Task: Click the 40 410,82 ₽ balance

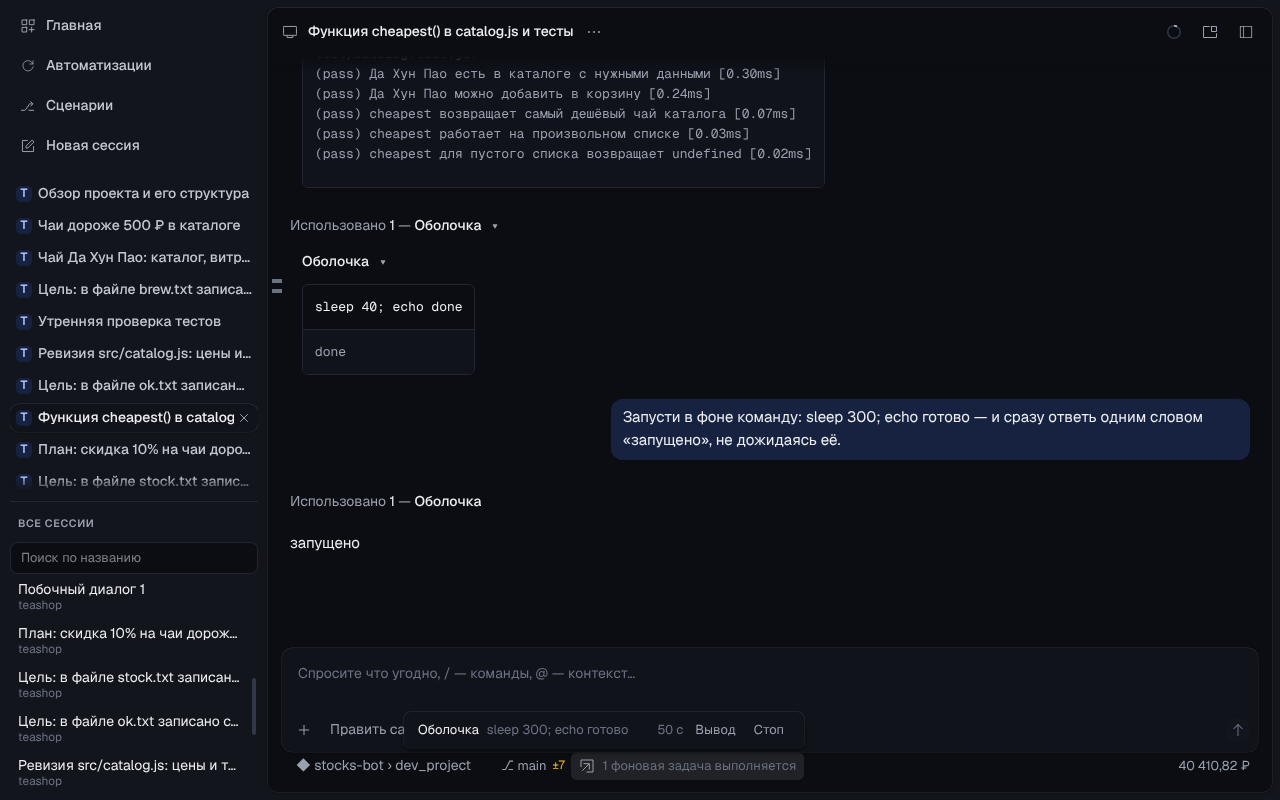Action: click(1214, 766)
